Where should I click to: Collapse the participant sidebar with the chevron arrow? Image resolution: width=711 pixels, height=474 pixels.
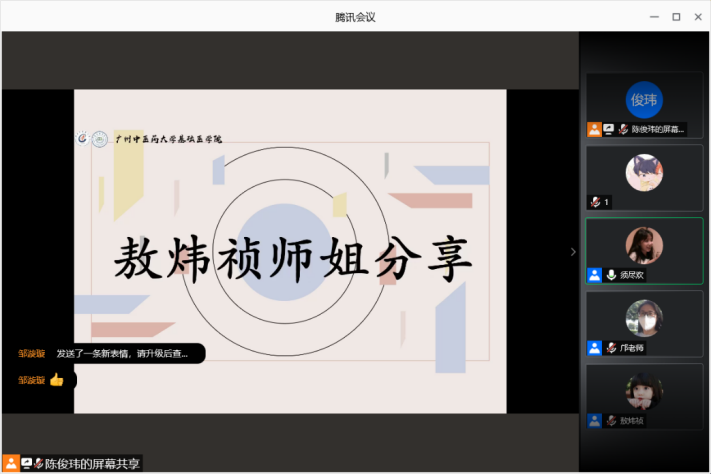(x=573, y=252)
